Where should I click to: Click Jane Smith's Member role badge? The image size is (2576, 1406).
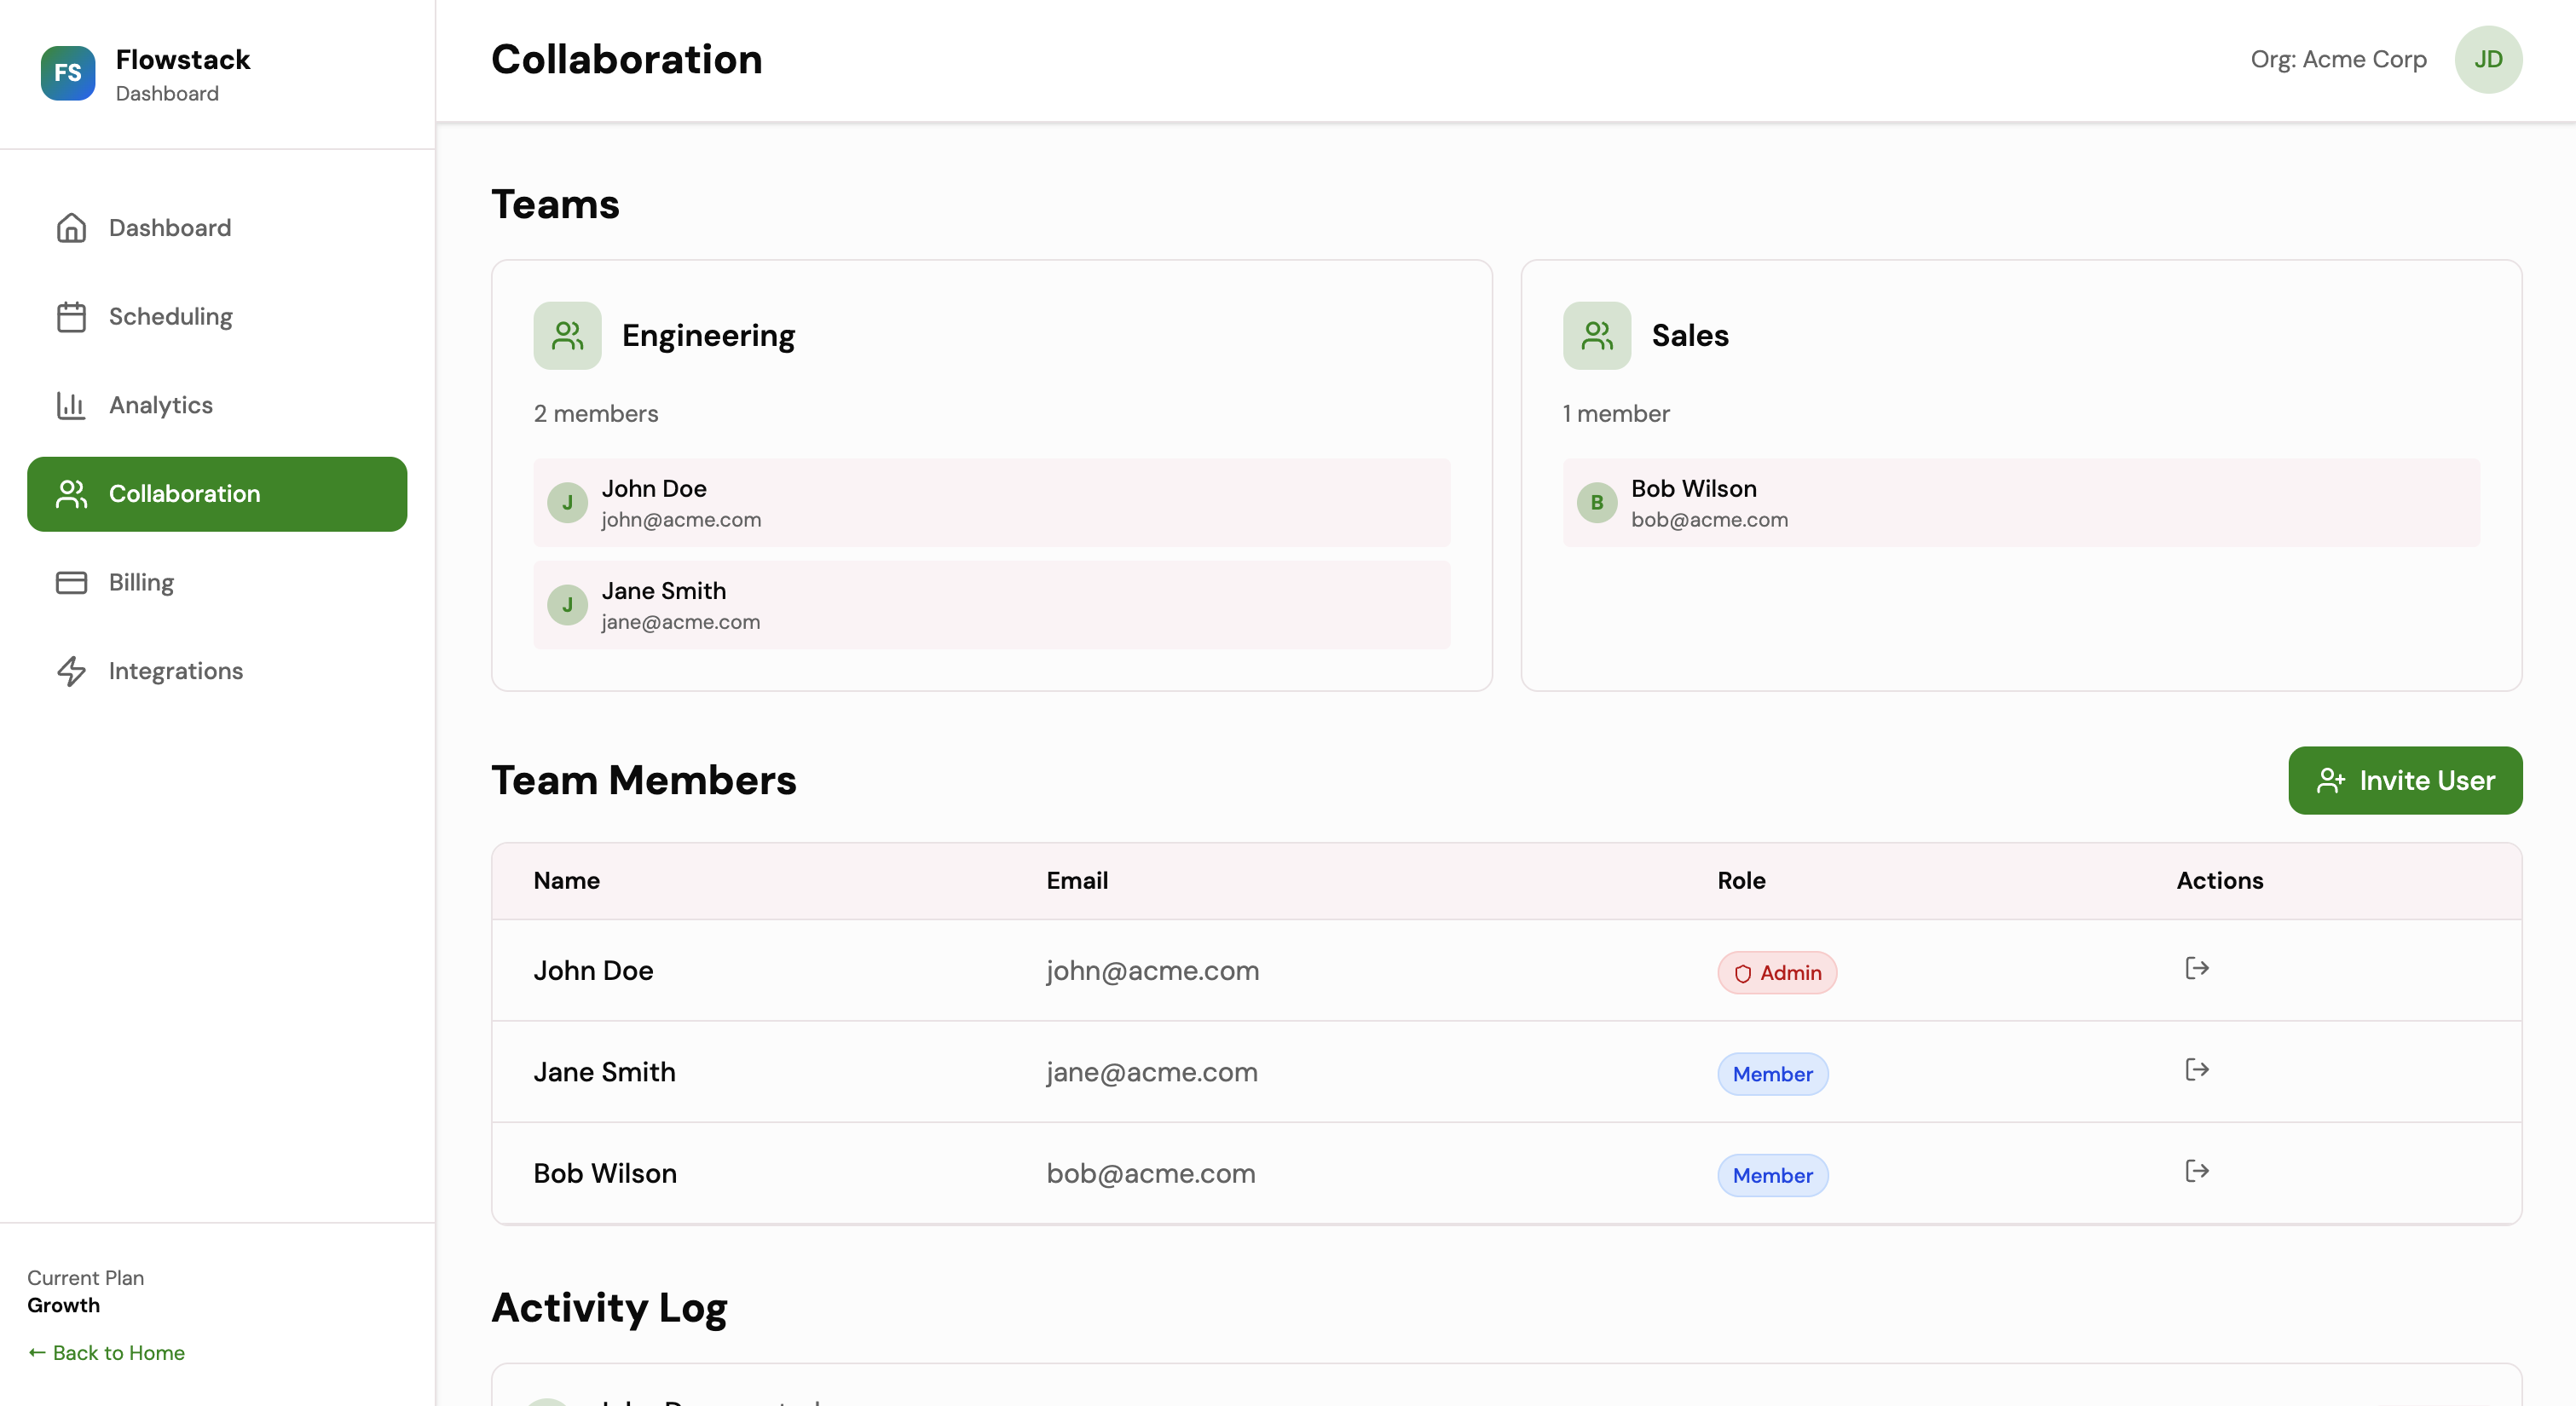click(x=1773, y=1074)
